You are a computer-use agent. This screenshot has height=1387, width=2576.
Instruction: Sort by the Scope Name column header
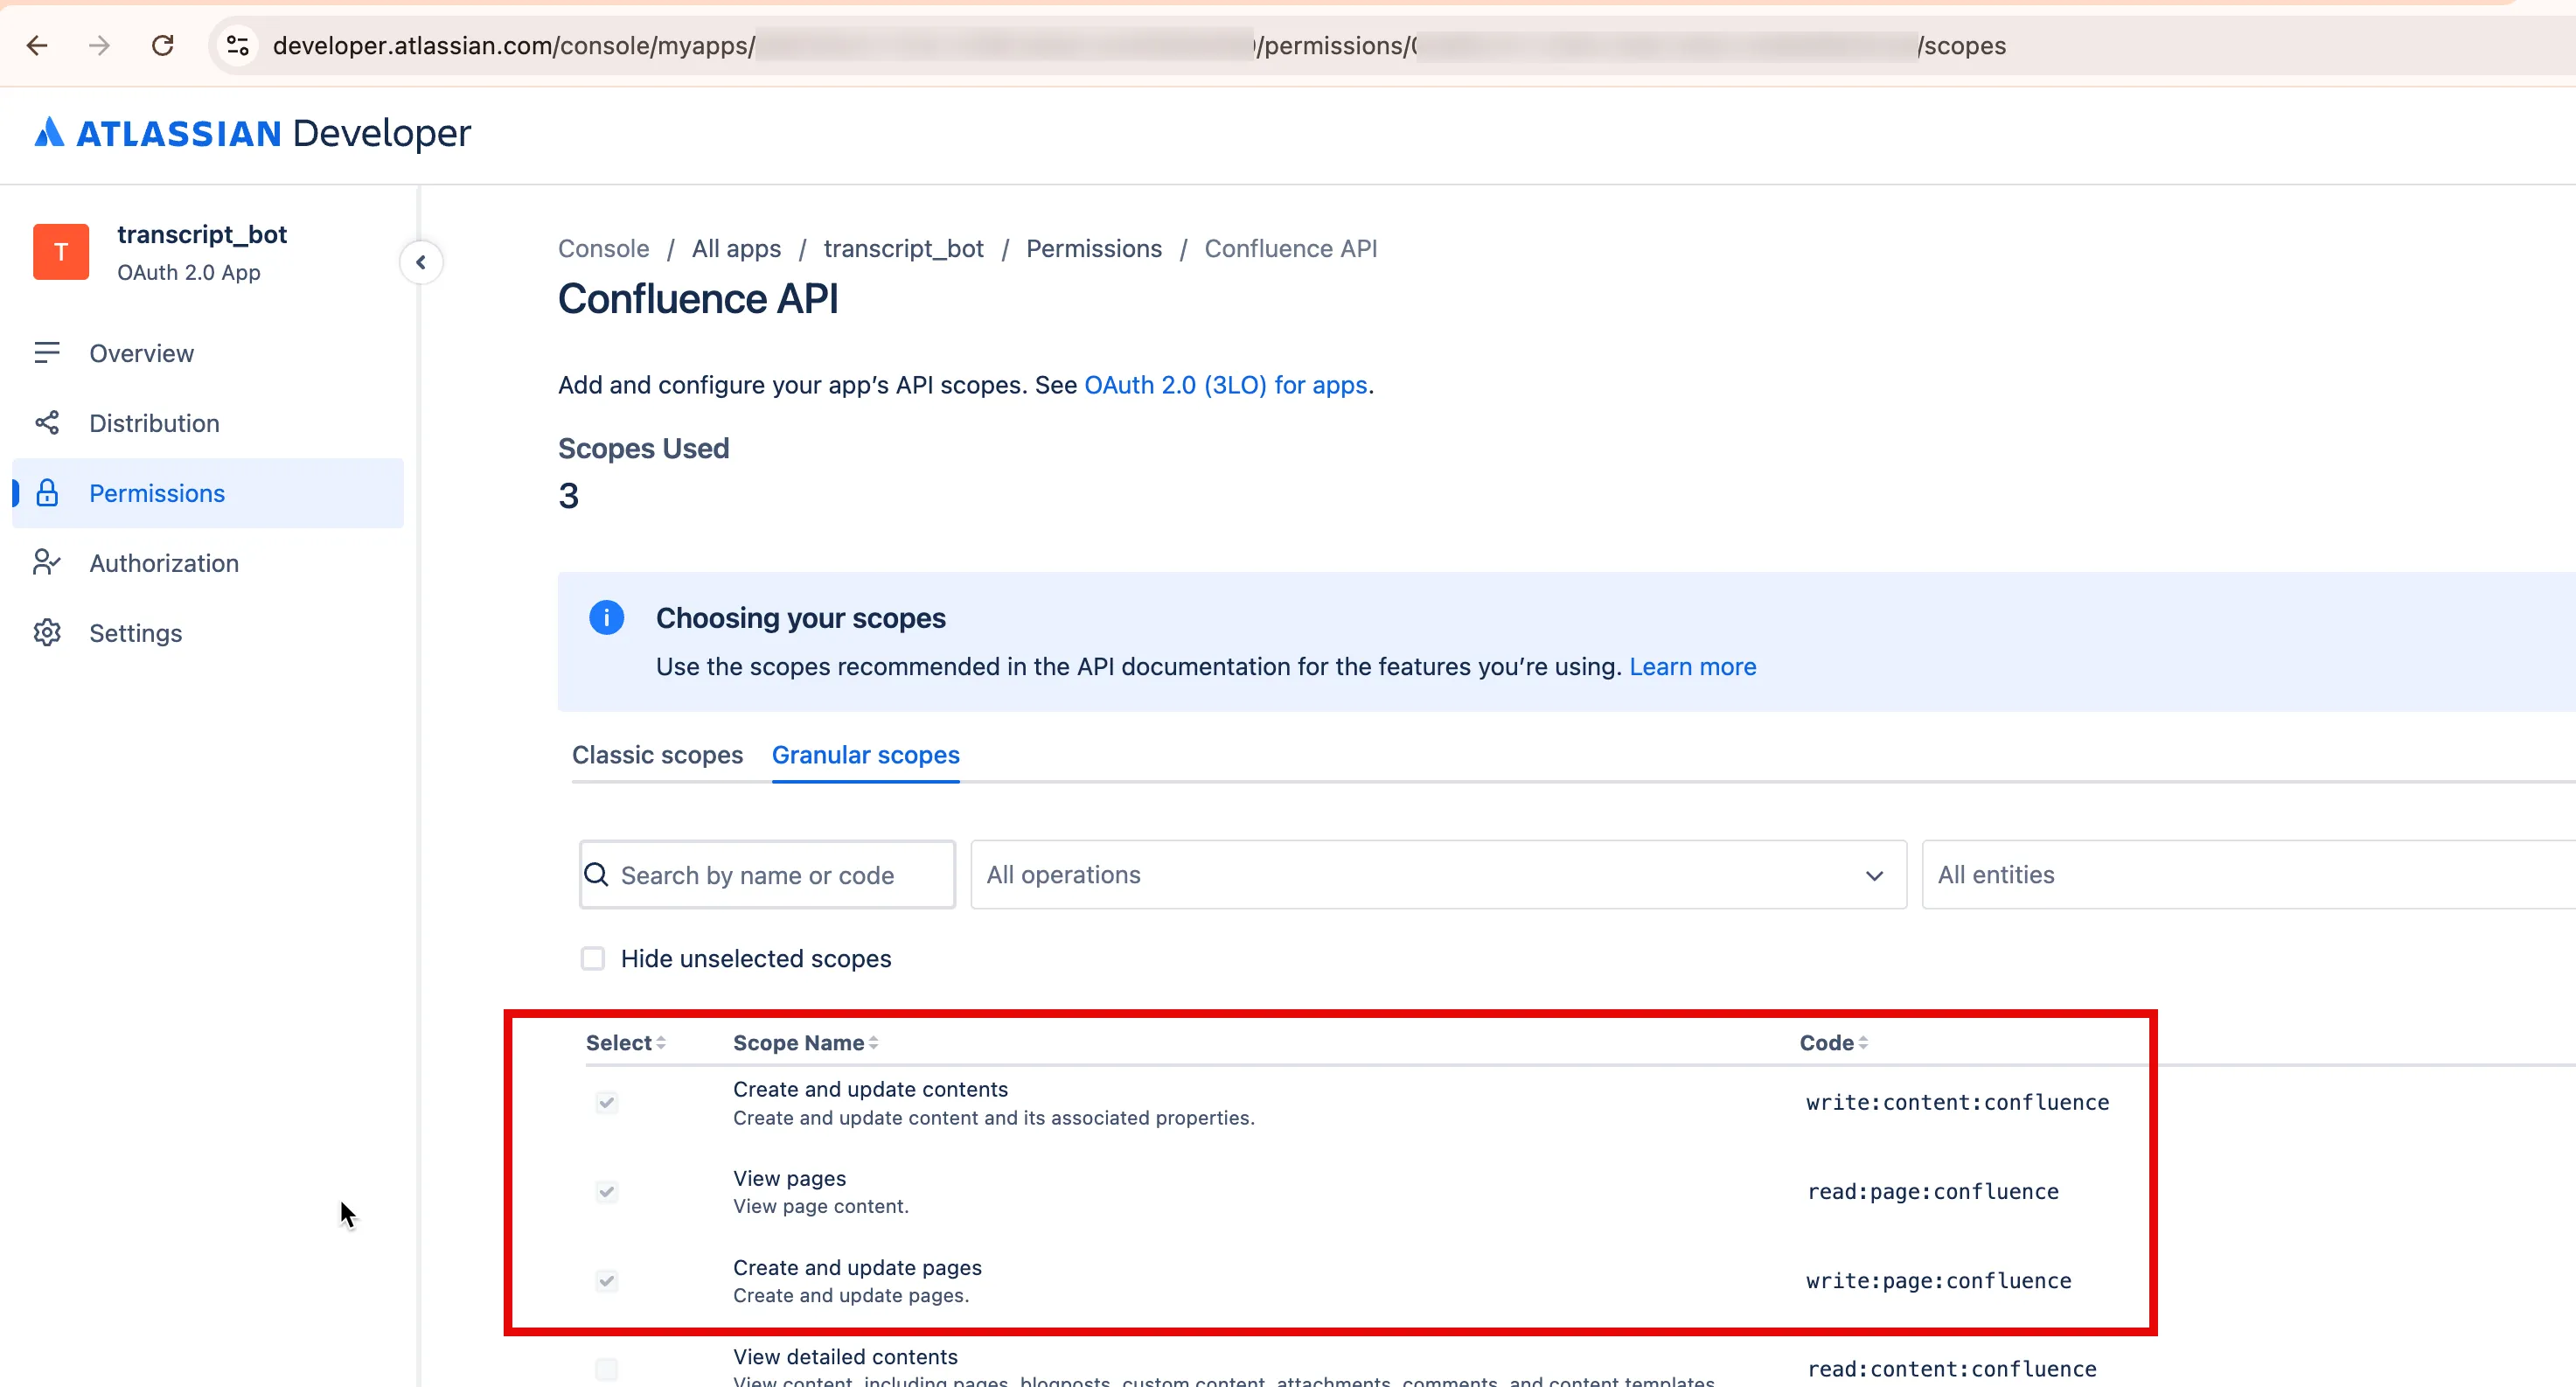pyautogui.click(x=805, y=1043)
